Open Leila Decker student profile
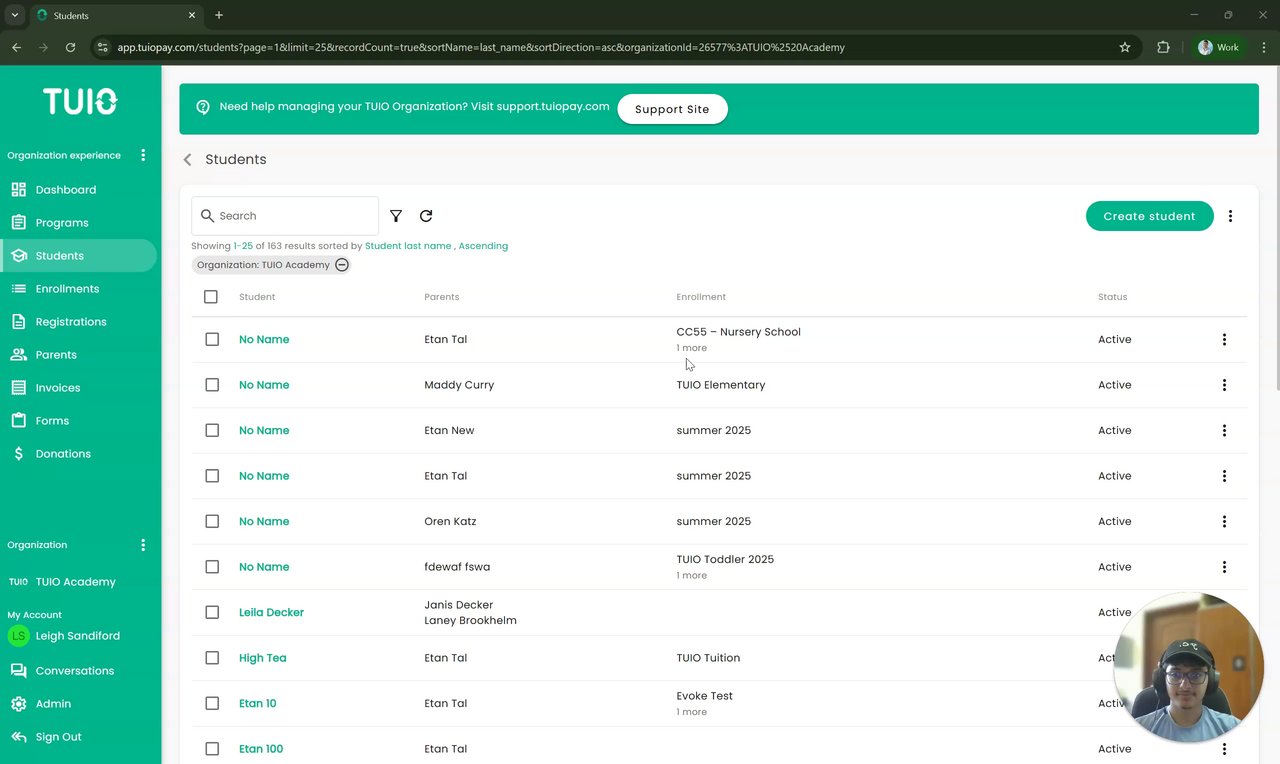 [x=271, y=613]
